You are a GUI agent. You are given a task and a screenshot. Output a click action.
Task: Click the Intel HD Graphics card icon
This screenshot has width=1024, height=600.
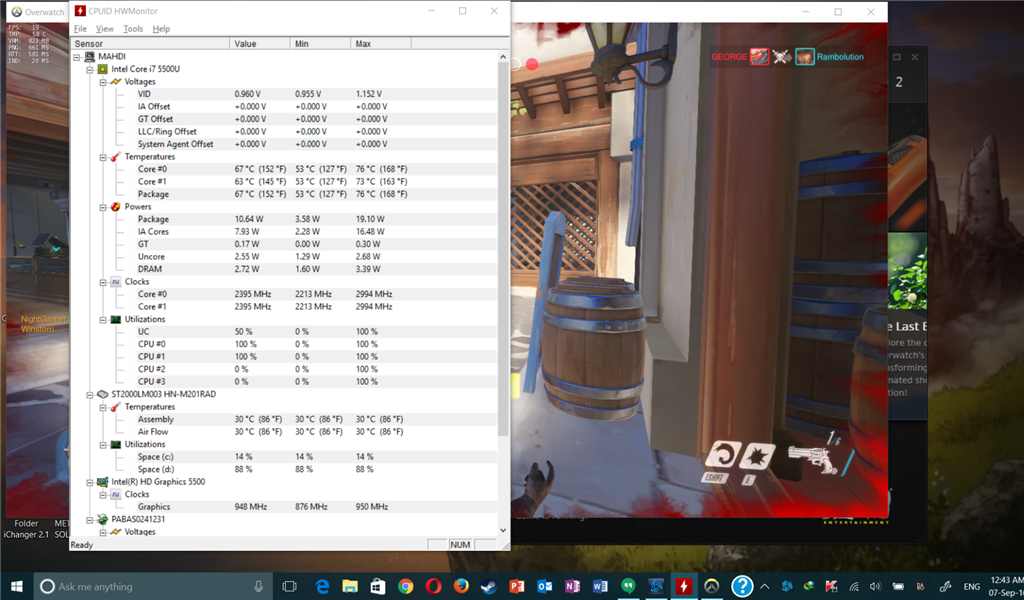pyautogui.click(x=103, y=482)
